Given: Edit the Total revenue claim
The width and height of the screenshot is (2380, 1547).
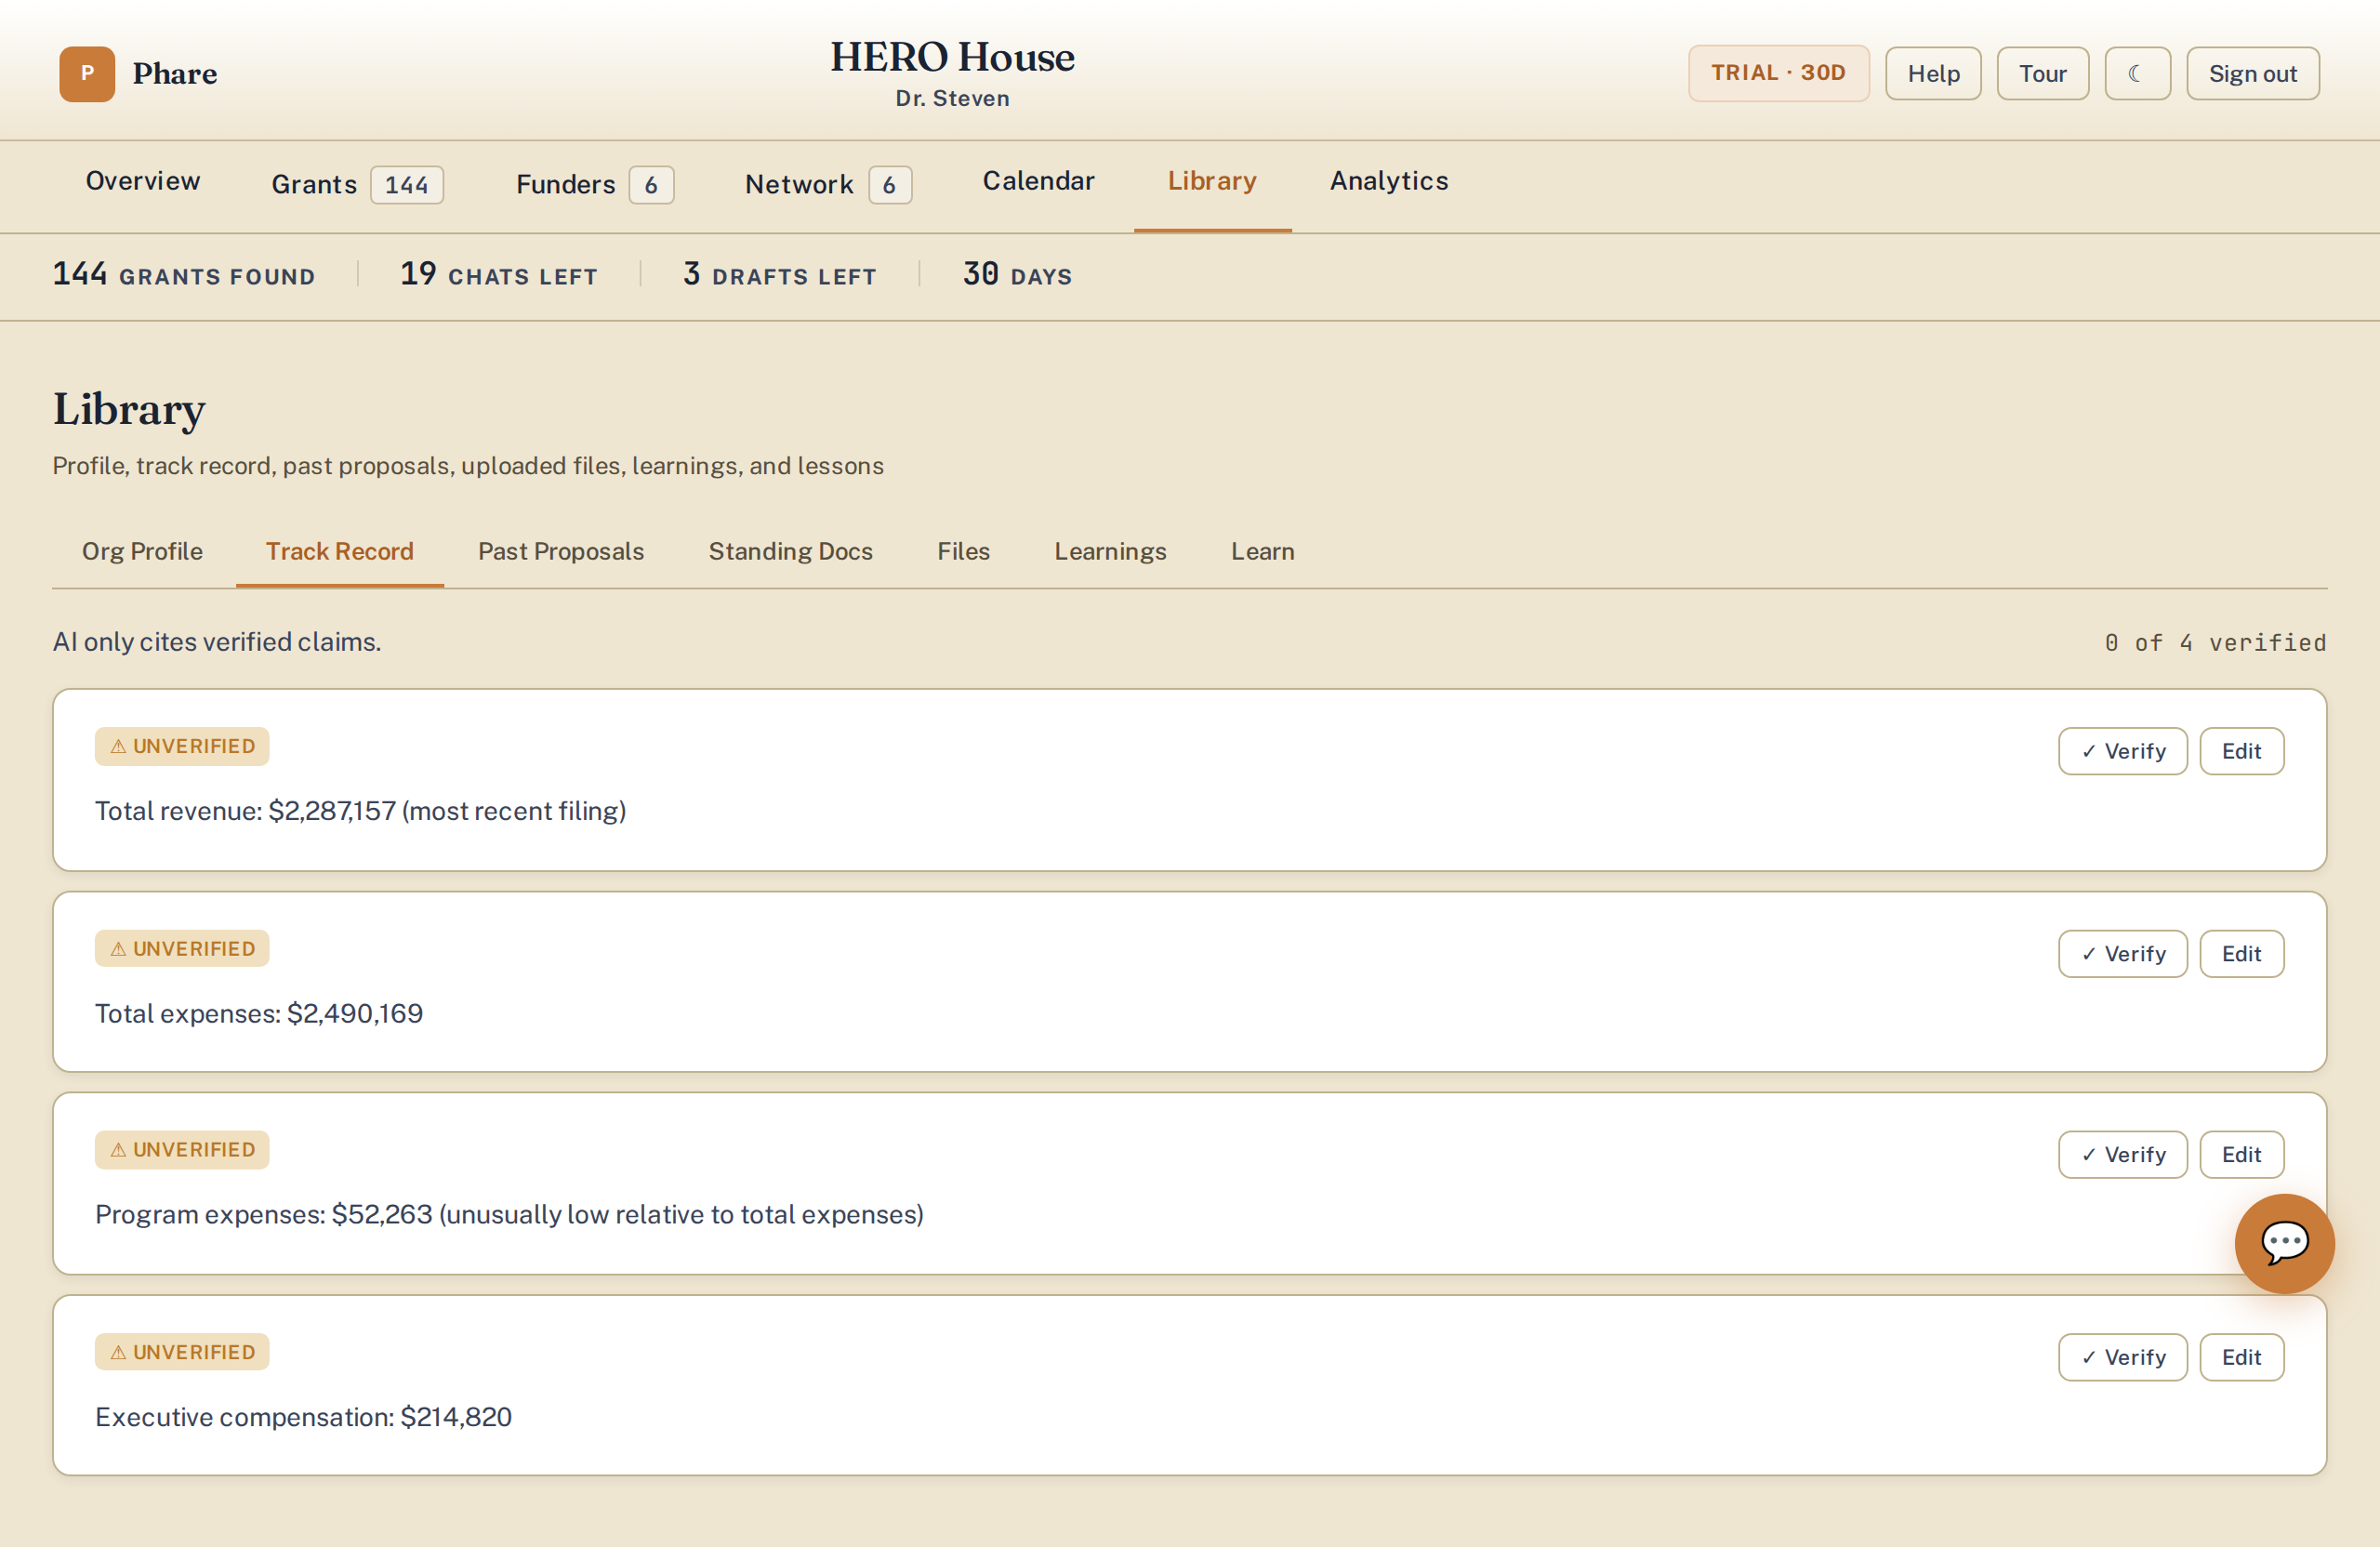Looking at the screenshot, I should pyautogui.click(x=2241, y=751).
